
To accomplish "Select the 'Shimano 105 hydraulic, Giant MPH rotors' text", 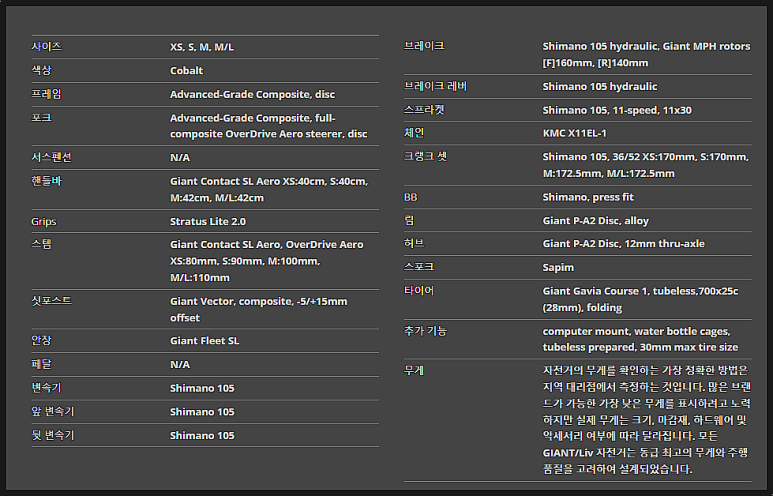I will 646,54.
